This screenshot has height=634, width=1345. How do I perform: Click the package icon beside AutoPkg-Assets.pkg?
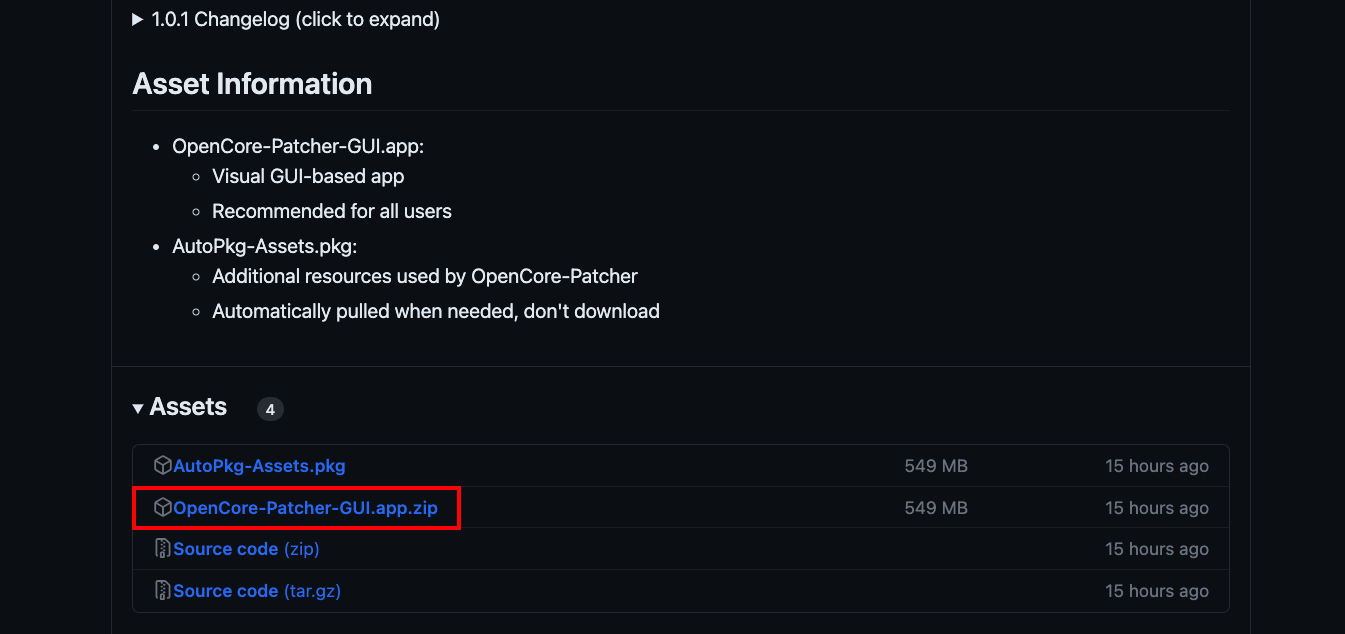point(163,466)
